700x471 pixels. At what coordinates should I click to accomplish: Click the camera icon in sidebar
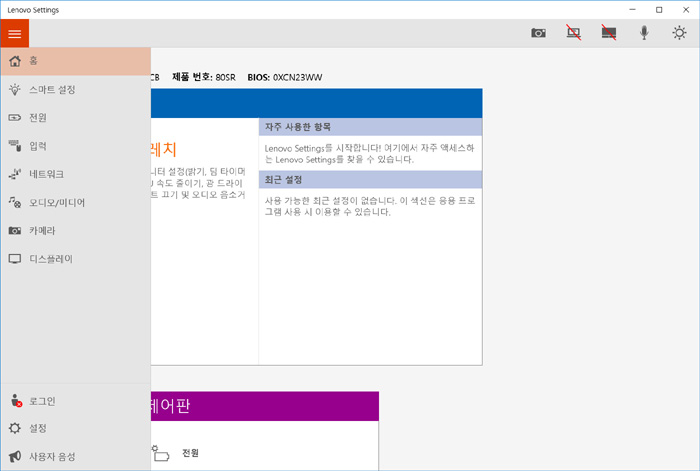point(15,231)
